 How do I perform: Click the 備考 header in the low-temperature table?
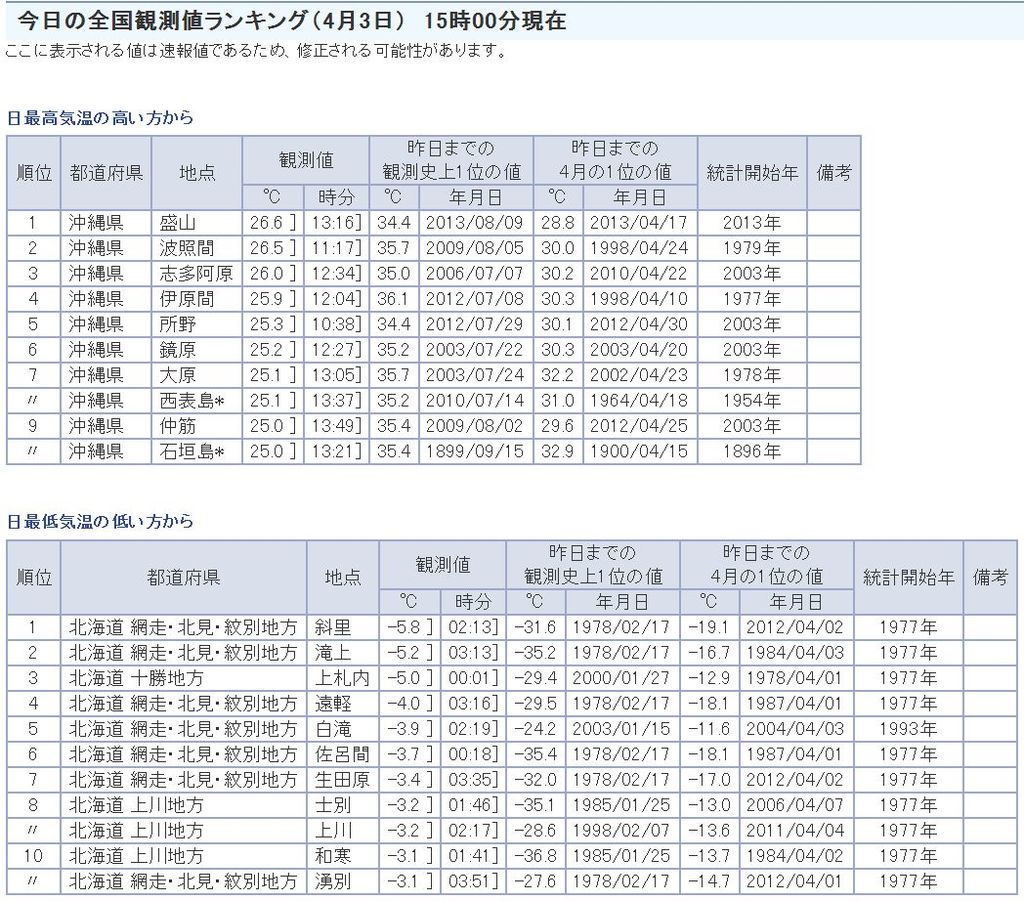coord(990,577)
